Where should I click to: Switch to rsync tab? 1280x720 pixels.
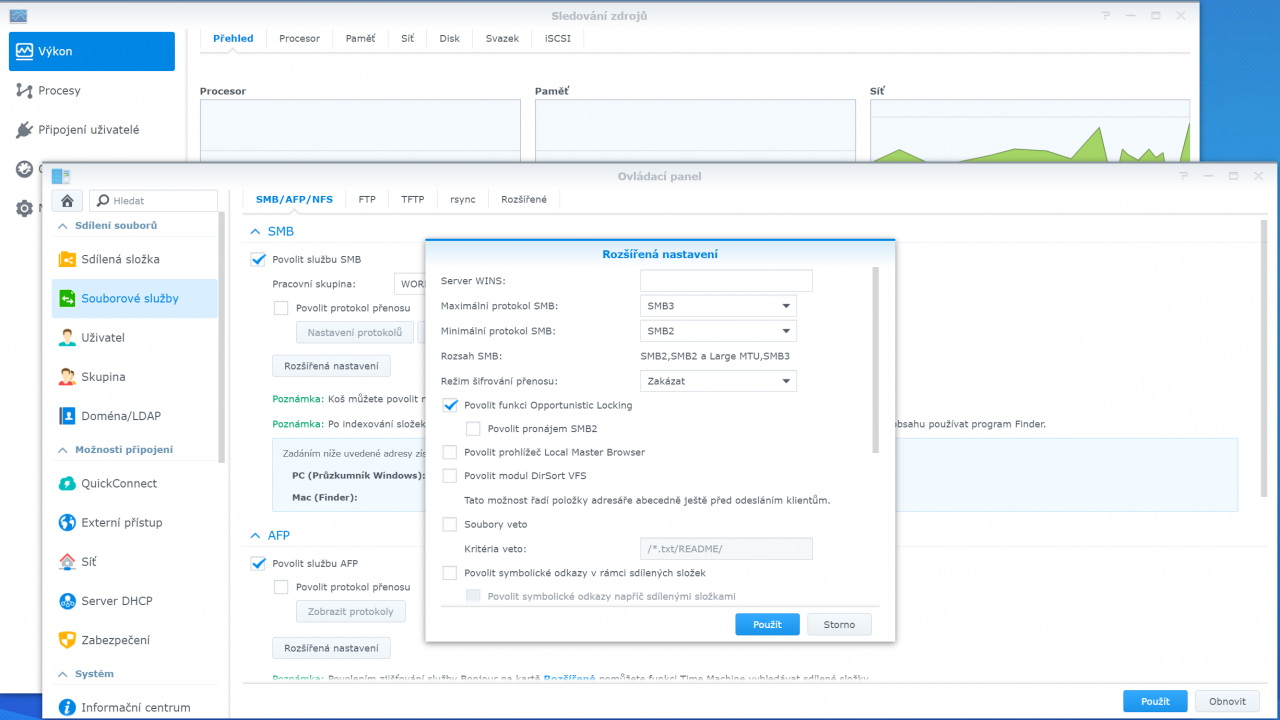coord(463,199)
